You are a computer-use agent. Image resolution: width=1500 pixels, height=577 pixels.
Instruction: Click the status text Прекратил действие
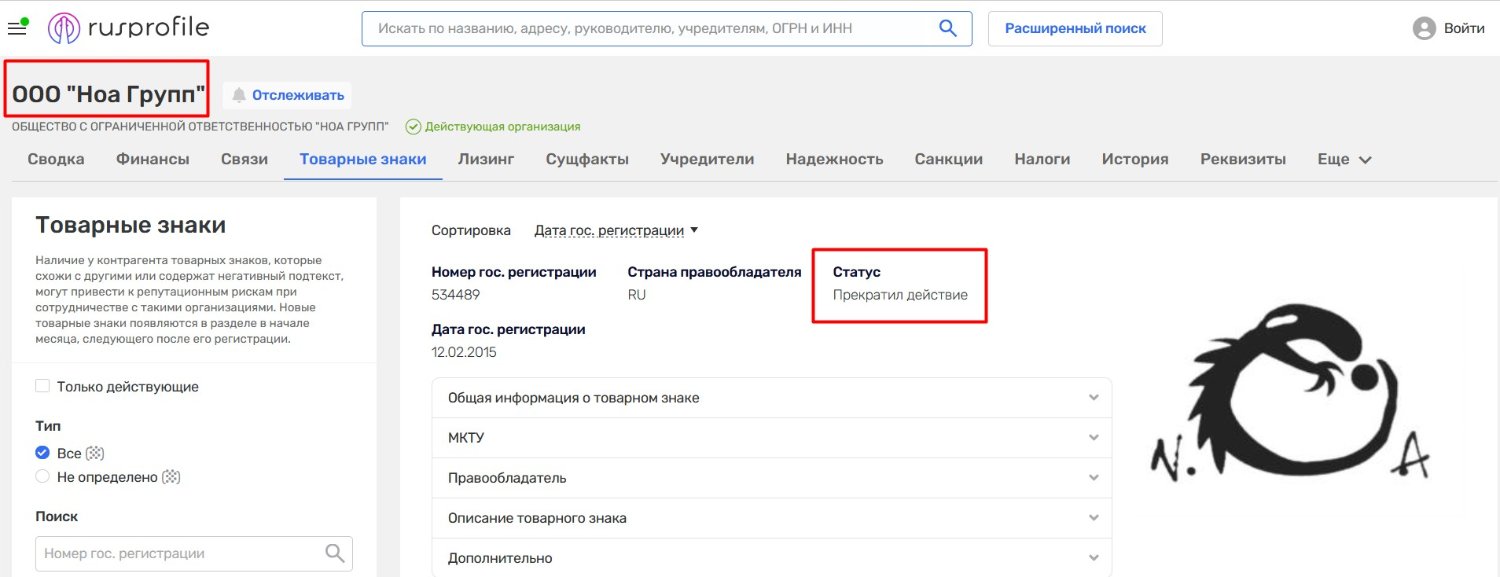coord(900,295)
